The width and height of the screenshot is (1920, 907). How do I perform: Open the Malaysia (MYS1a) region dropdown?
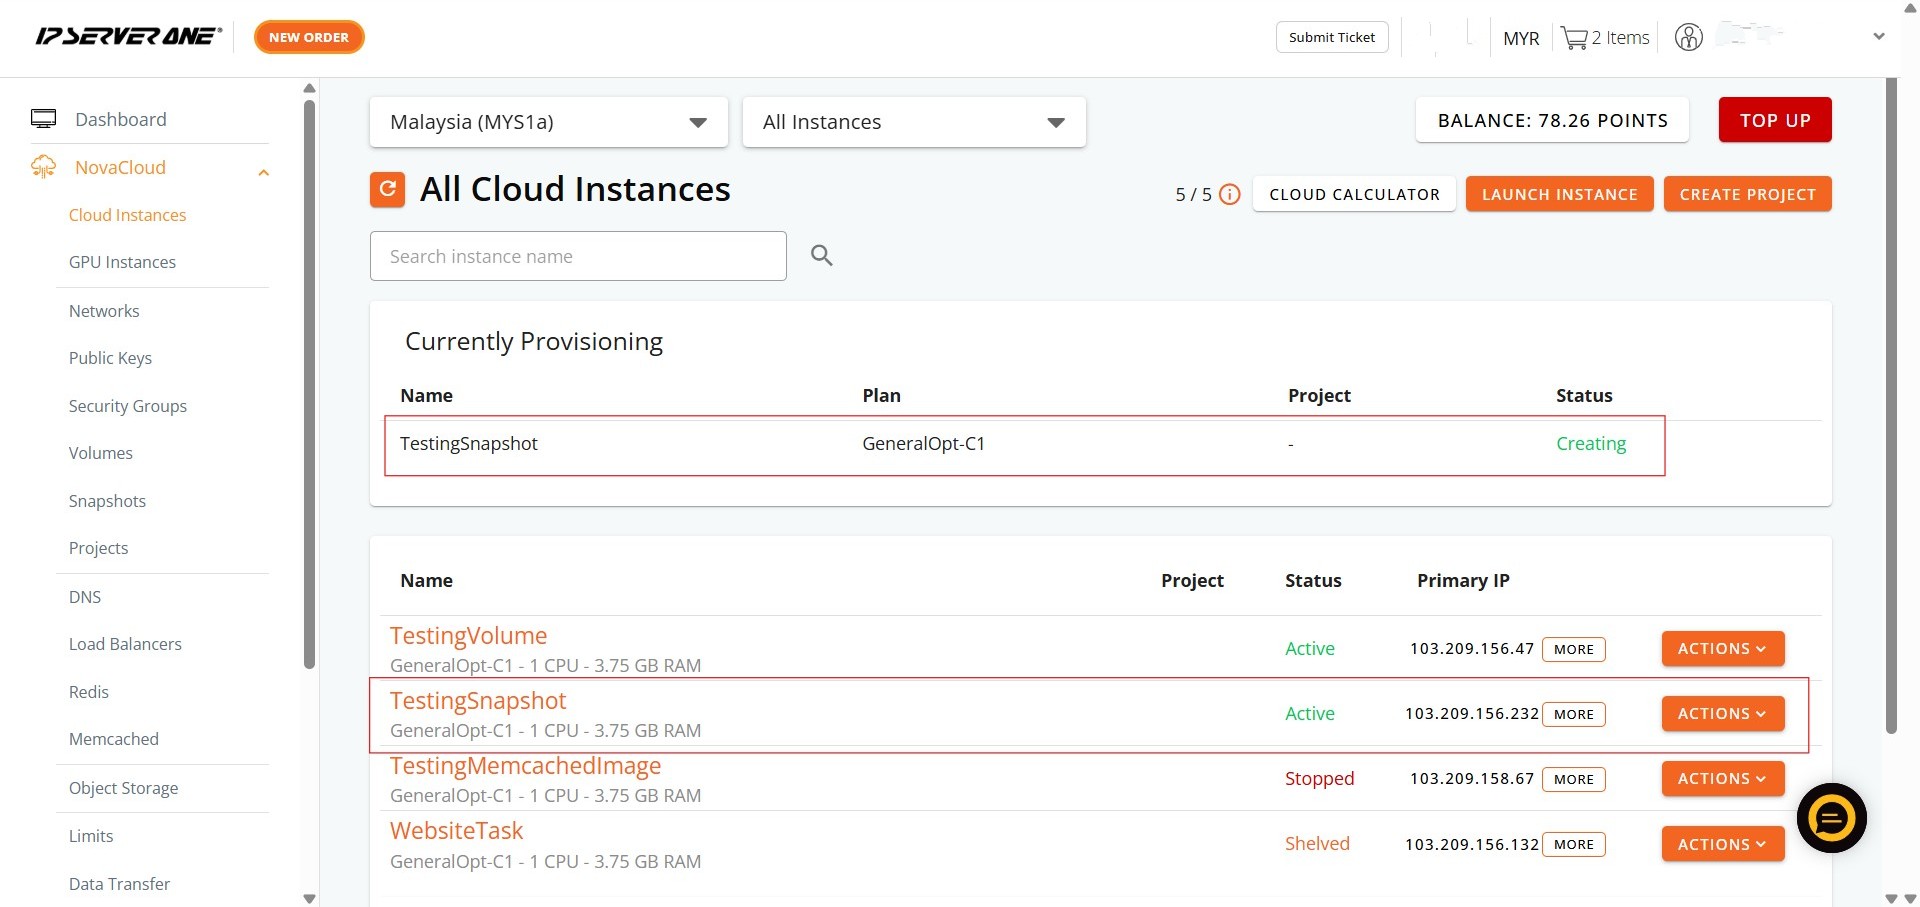(x=548, y=122)
